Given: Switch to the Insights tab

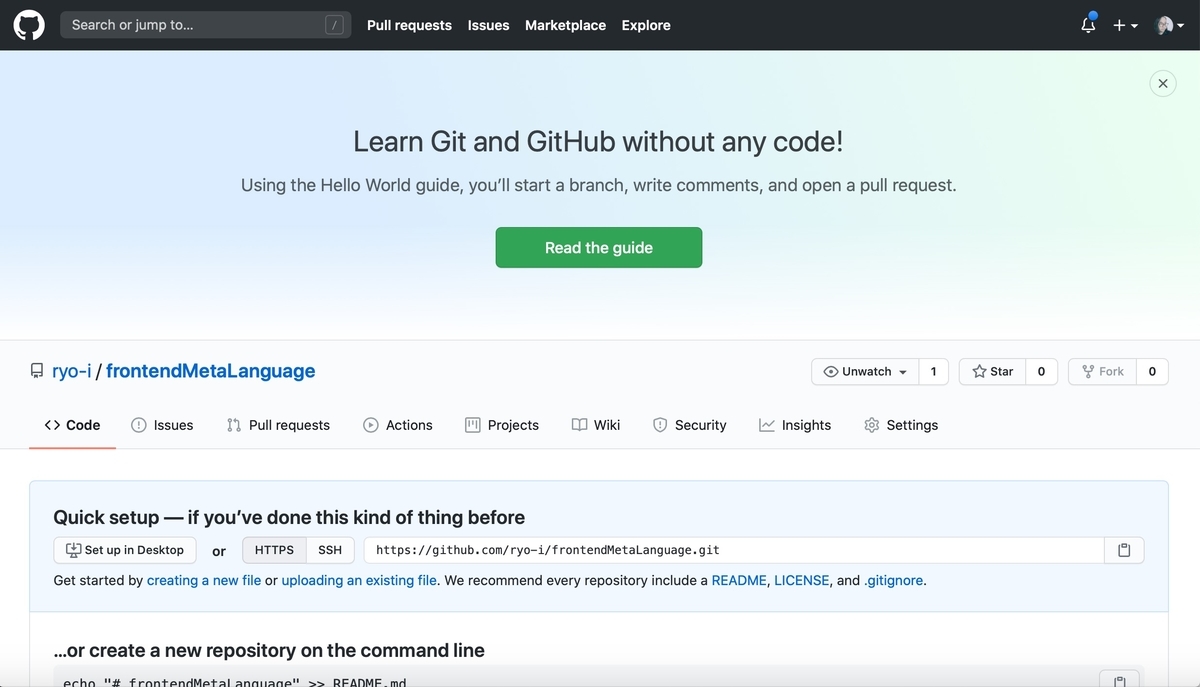Looking at the screenshot, I should (795, 425).
